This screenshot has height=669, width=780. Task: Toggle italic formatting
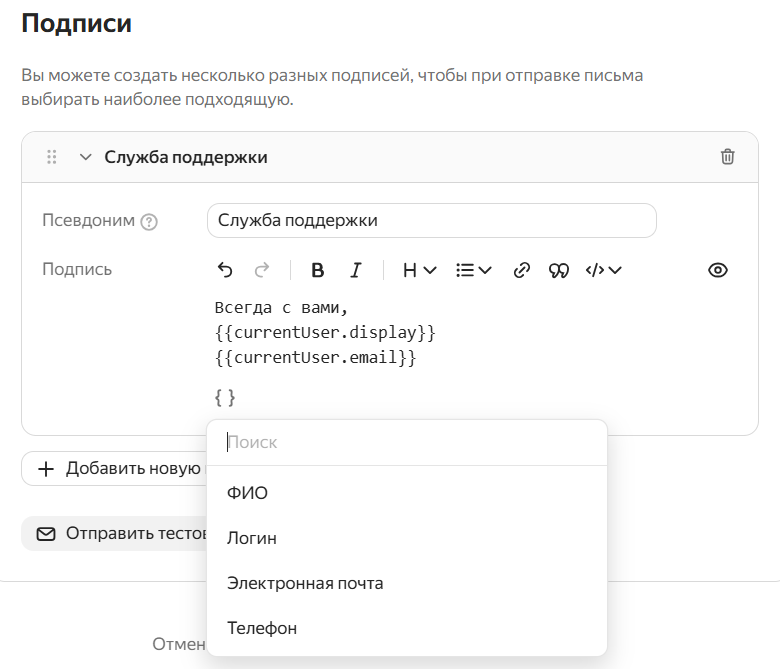click(x=355, y=270)
